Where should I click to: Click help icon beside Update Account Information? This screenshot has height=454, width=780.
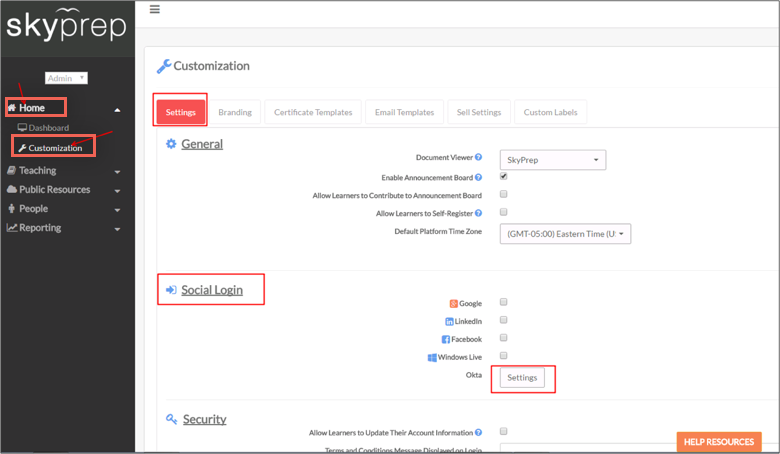click(x=478, y=432)
